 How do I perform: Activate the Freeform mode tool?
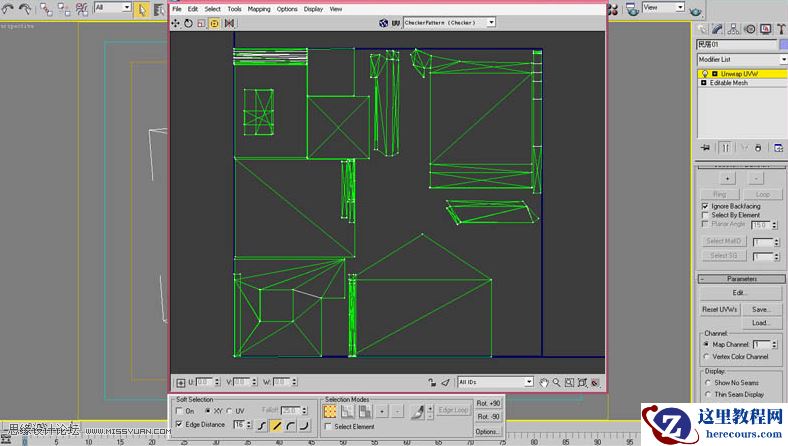pyautogui.click(x=214, y=23)
